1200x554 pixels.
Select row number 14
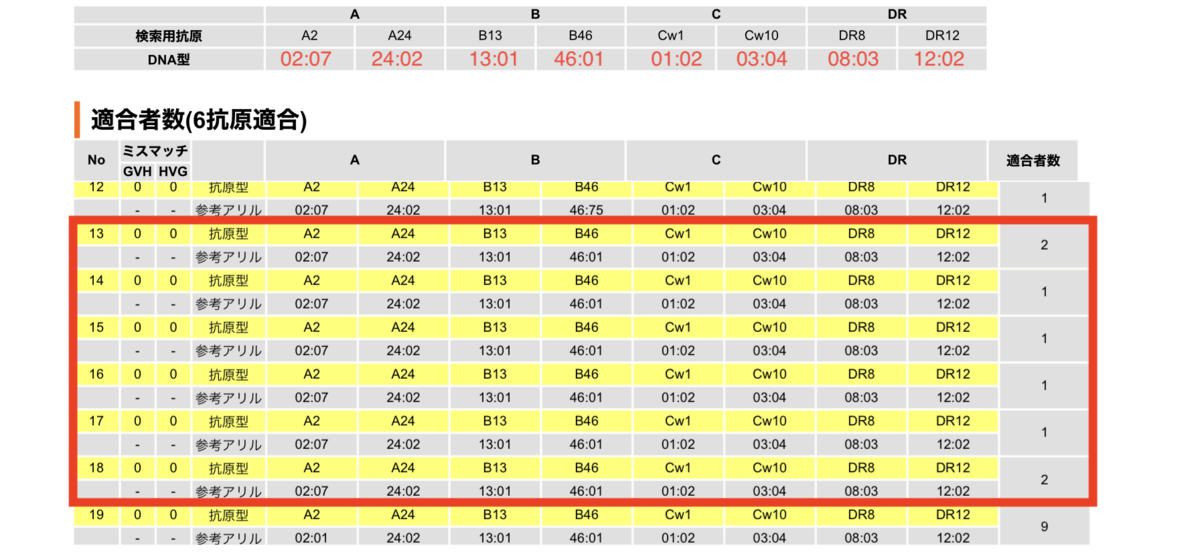click(x=96, y=281)
